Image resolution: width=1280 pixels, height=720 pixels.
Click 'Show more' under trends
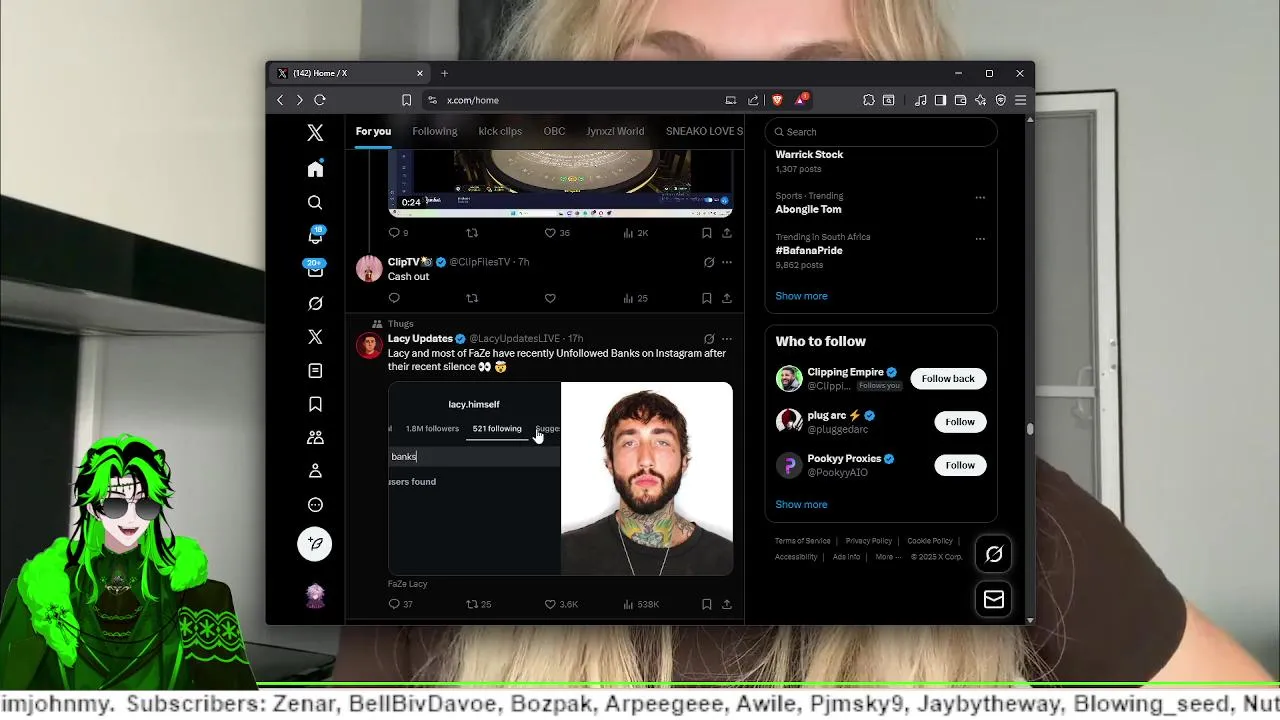[x=801, y=296]
